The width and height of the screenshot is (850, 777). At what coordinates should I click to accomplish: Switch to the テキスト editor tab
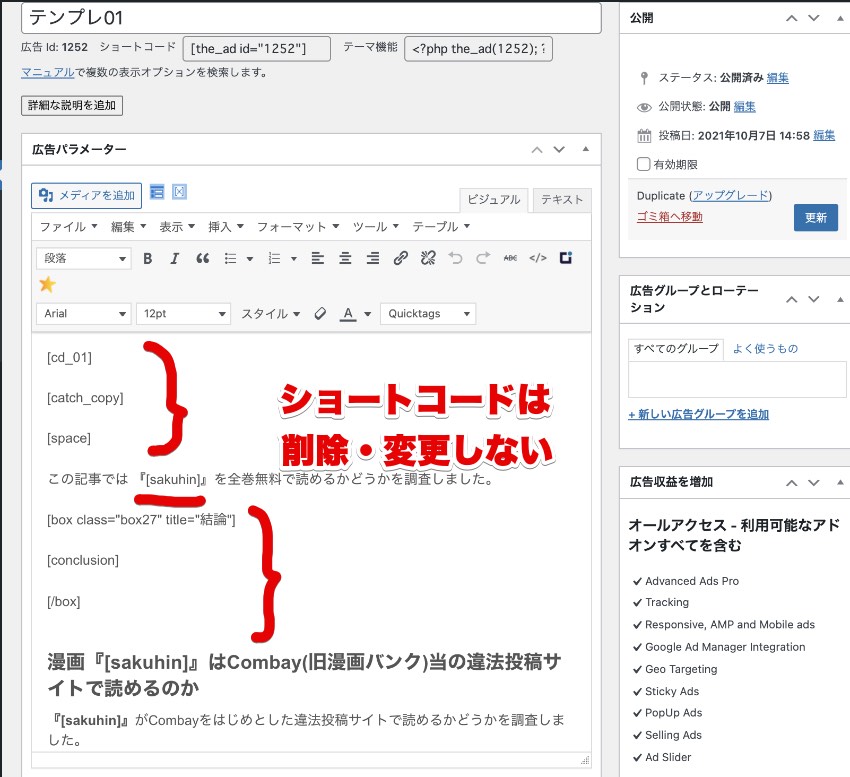(561, 200)
